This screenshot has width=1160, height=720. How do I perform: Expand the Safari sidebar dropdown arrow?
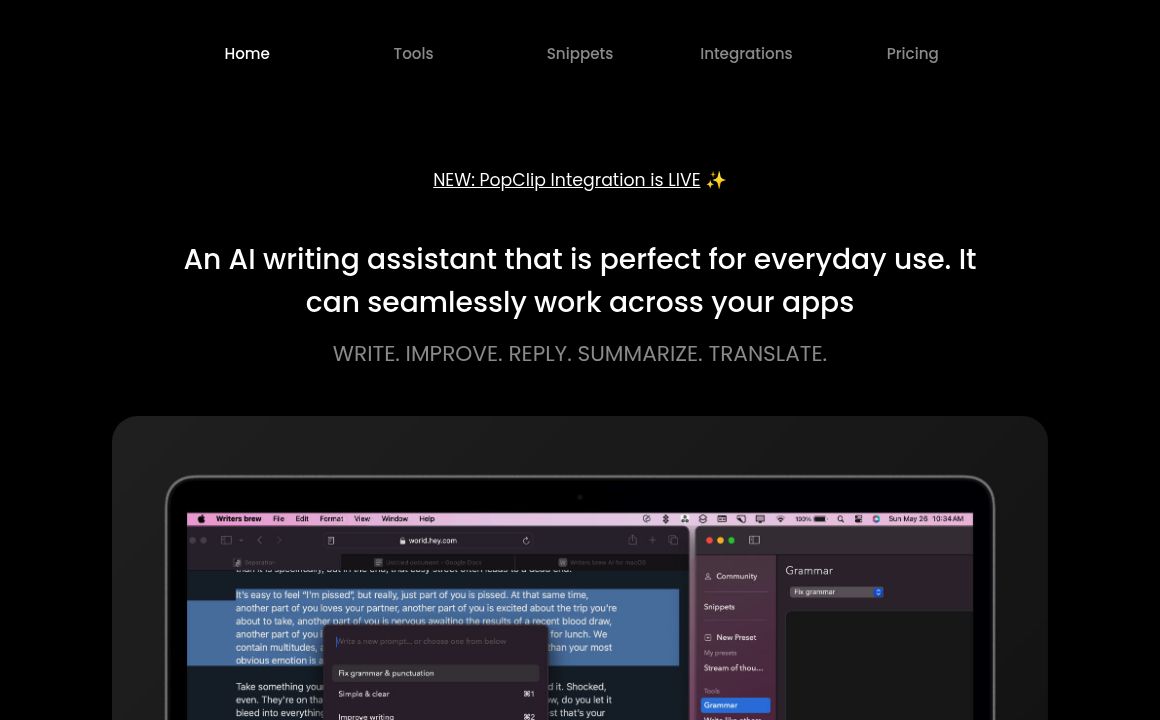click(241, 540)
